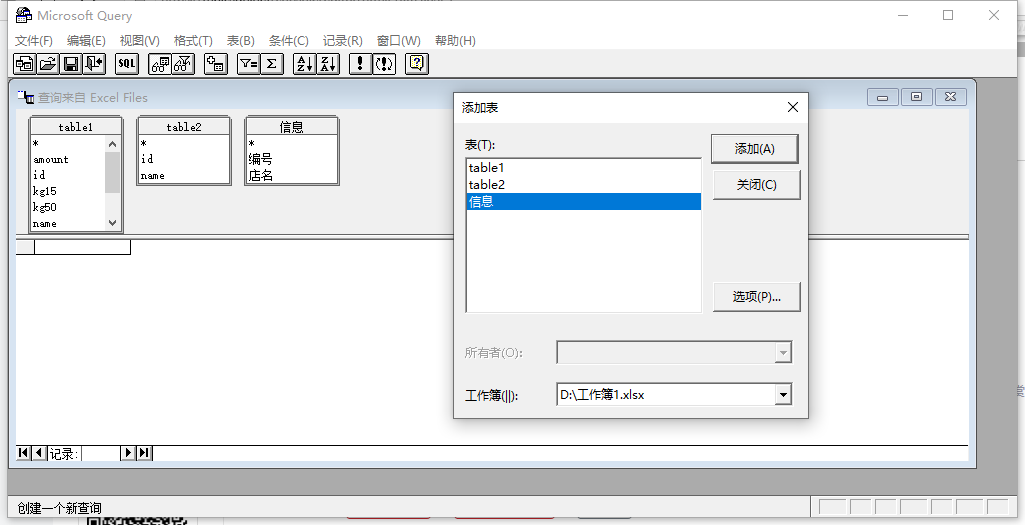Viewport: 1025px width, 525px height.
Task: Click the New Query toolbar icon
Action: (x=25, y=63)
